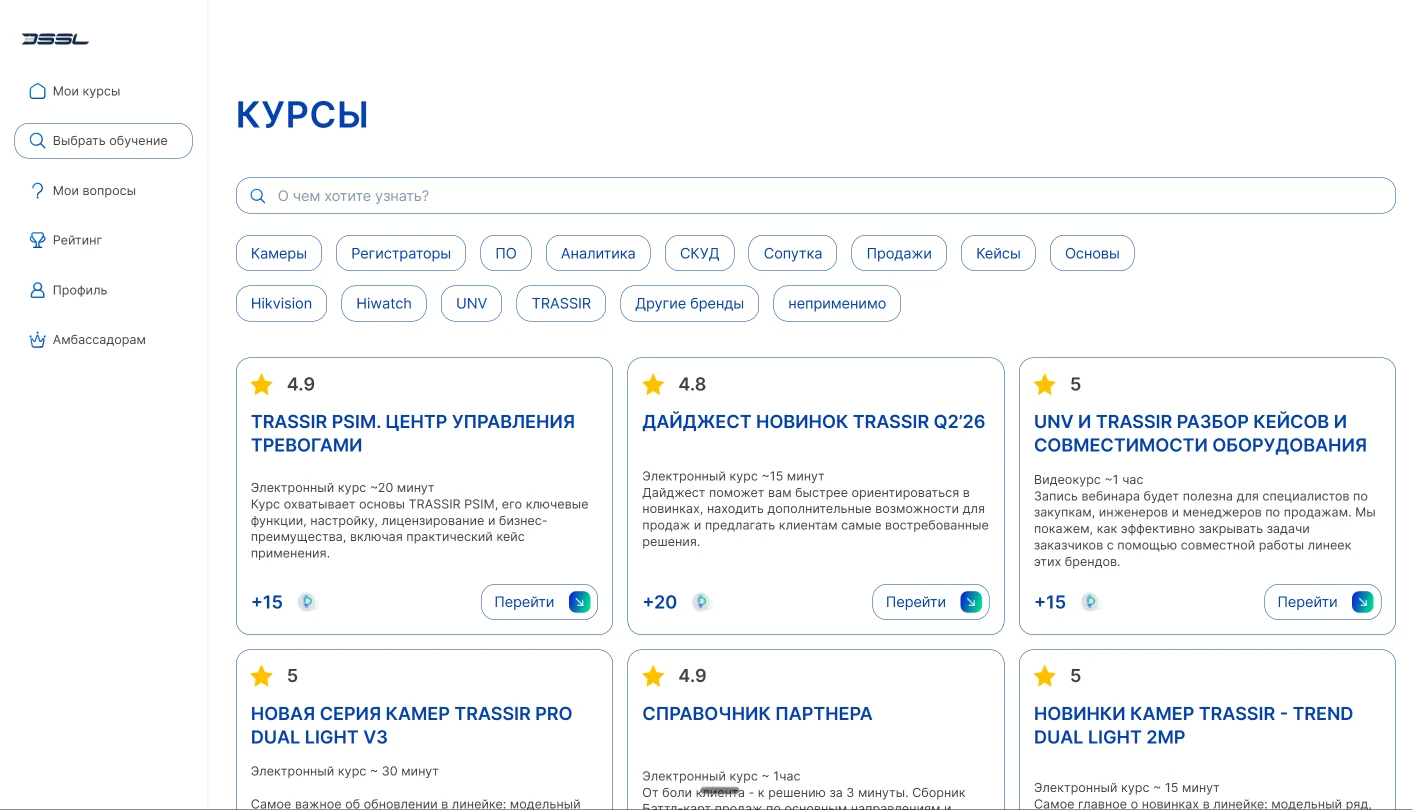Click the star icon on Дайджест новинок card
The height and width of the screenshot is (810, 1413).
(653, 384)
